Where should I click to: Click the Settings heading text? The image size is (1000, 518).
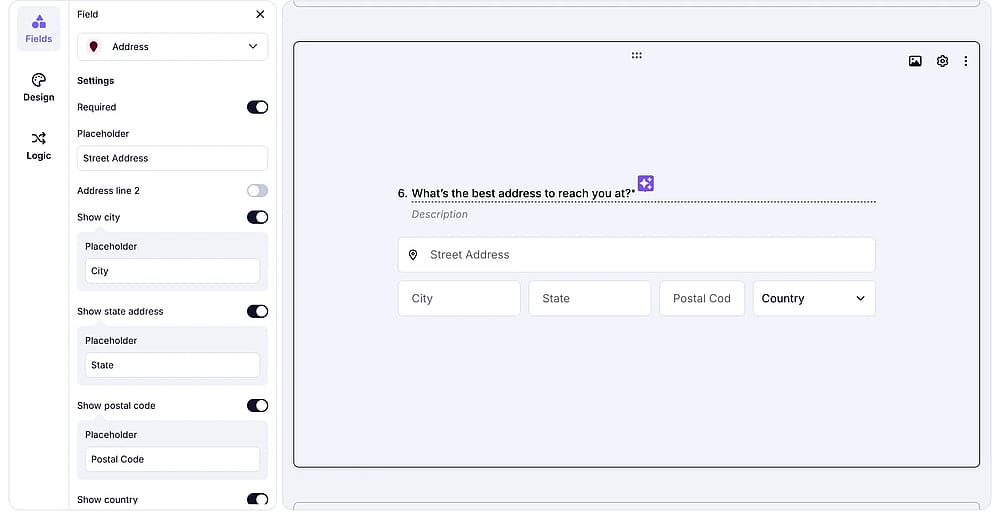pos(96,81)
